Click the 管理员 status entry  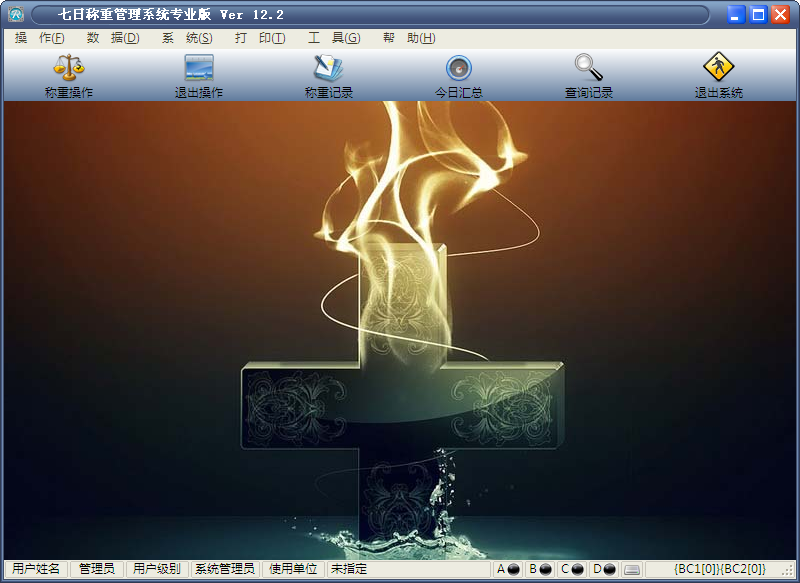97,569
